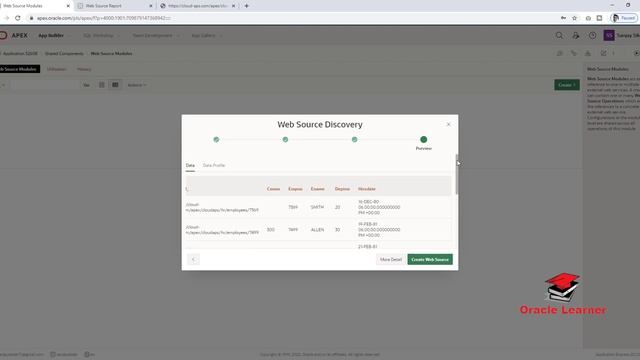This screenshot has width=640, height=360.
Task: Switch to the third browser tab
Action: pos(198,6)
